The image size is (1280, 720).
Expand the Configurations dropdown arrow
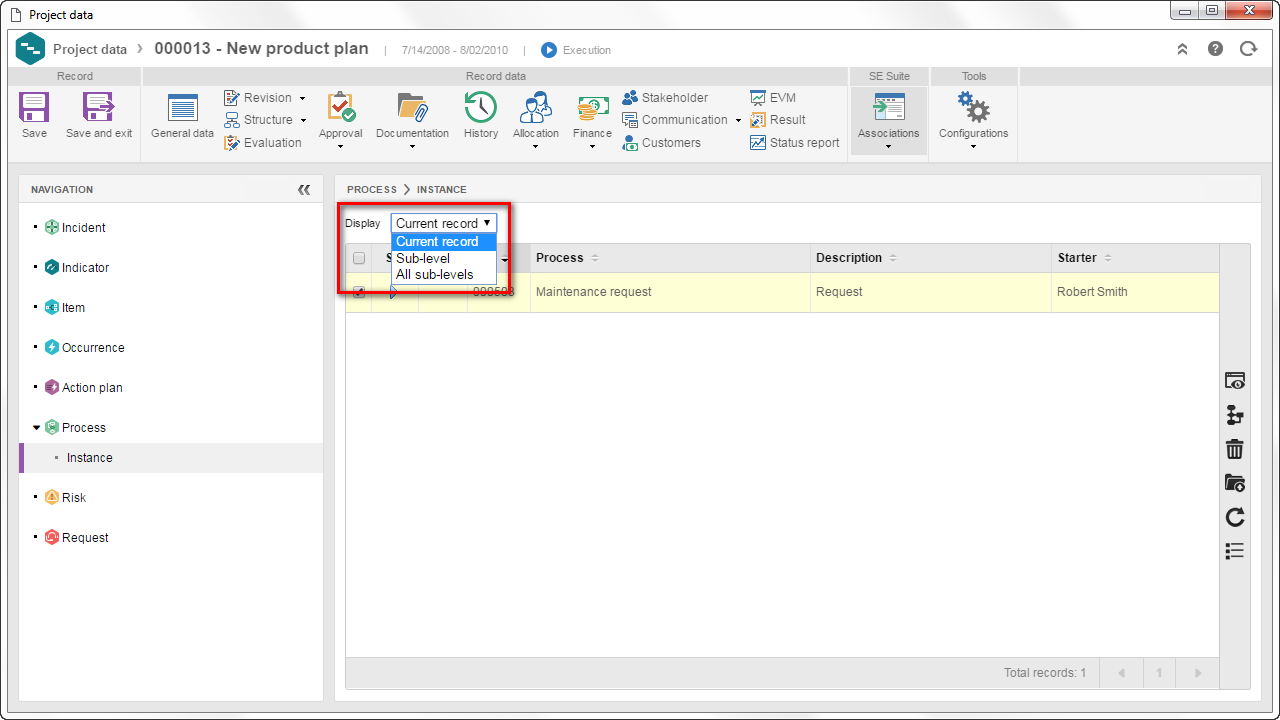973,147
